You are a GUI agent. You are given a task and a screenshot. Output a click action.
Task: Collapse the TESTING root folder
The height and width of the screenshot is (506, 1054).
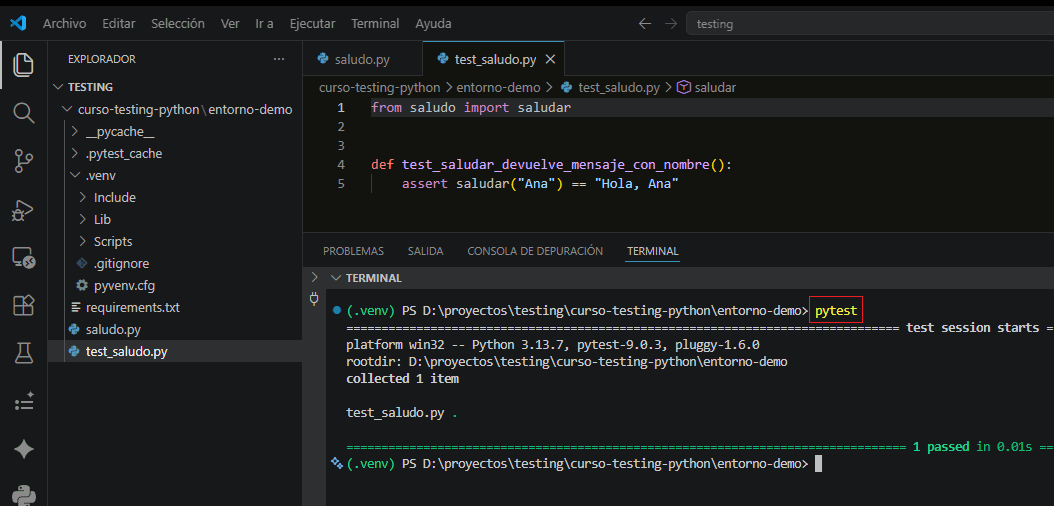59,87
